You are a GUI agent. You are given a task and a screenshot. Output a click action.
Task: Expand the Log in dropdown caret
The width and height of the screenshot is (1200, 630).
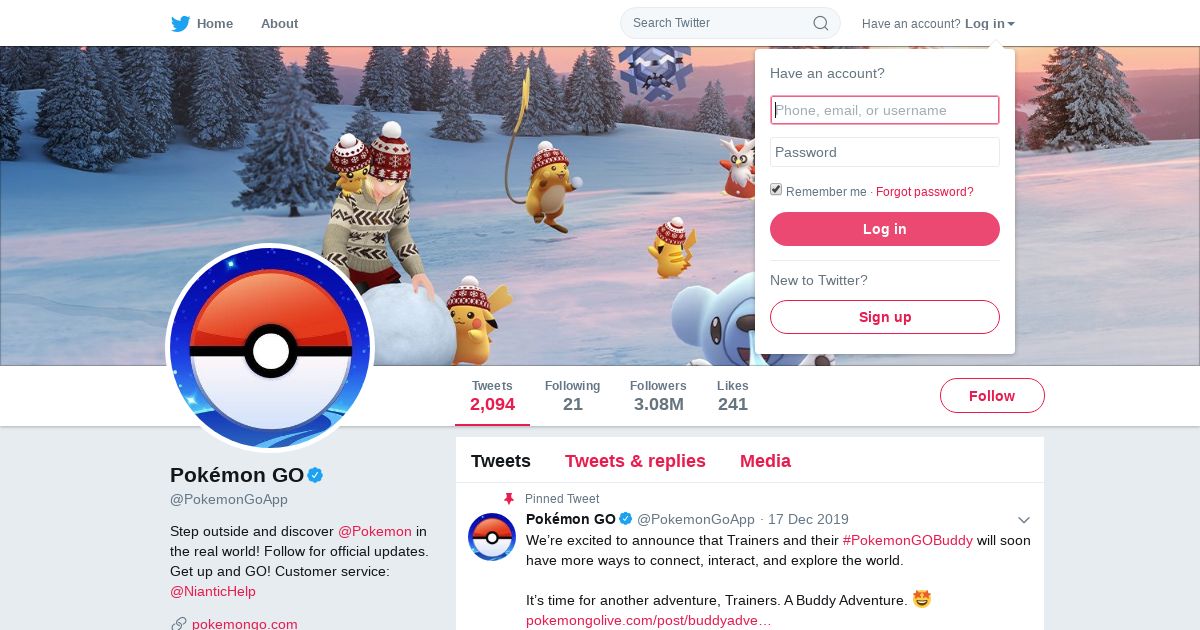1011,24
